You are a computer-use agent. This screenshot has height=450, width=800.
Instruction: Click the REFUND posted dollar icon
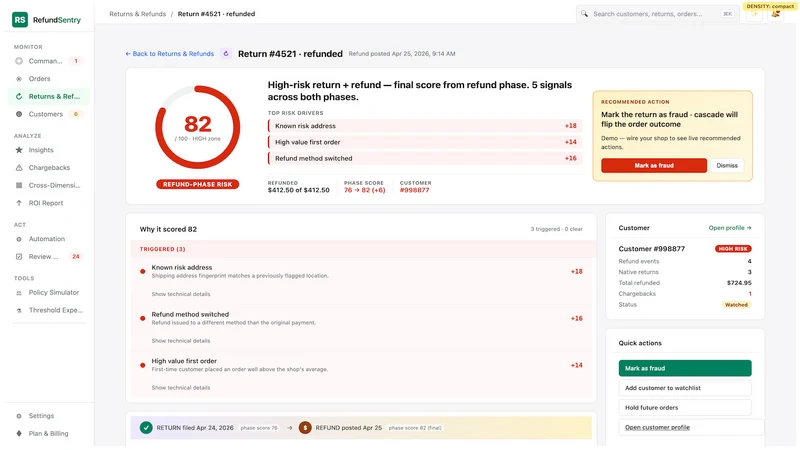[305, 428]
